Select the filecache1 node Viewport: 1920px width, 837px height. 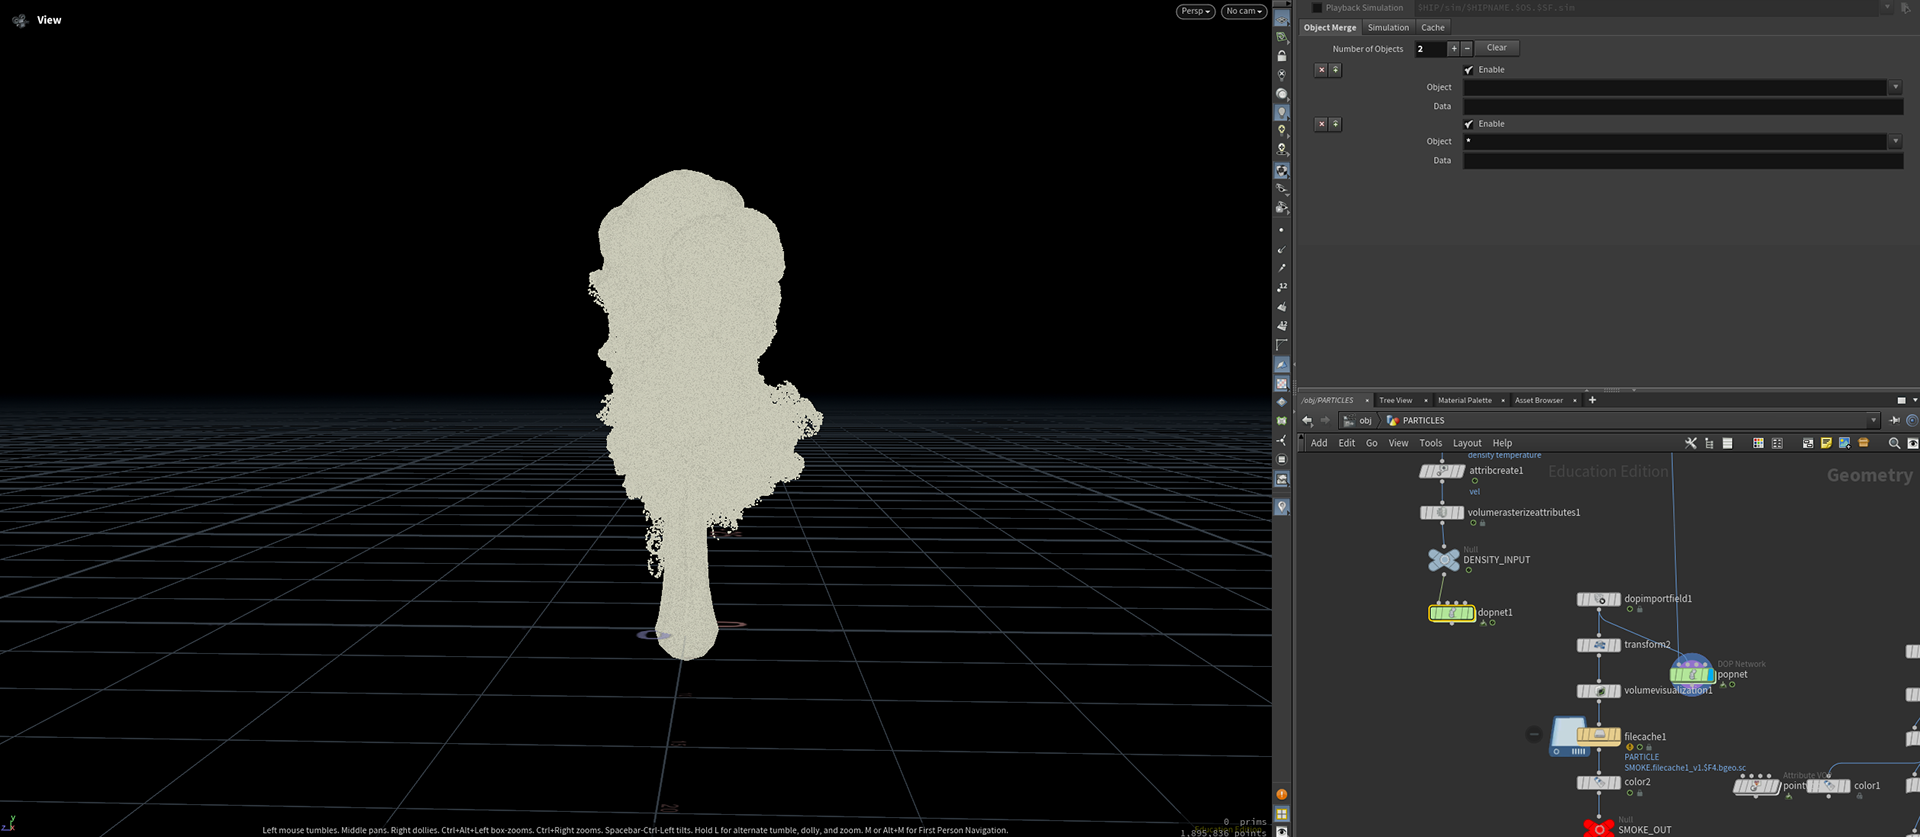pyautogui.click(x=1599, y=736)
